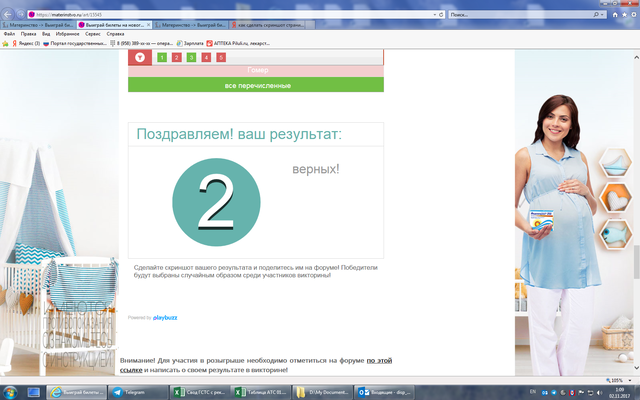Image resolution: width=640 pixels, height=400 pixels.
Task: Open Favorites star icon in toolbar
Action: (624, 15)
